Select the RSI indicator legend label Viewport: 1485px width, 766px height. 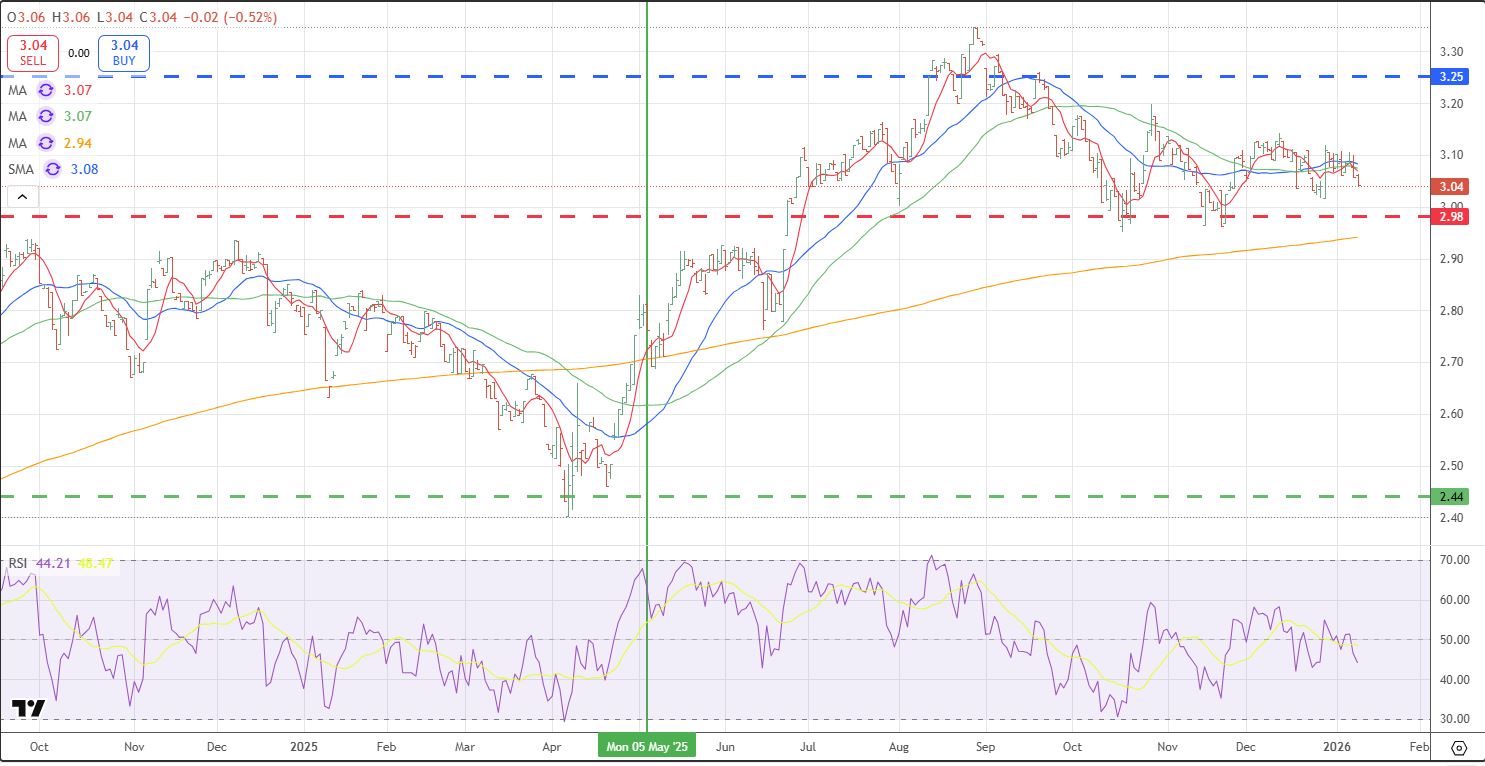[18, 564]
